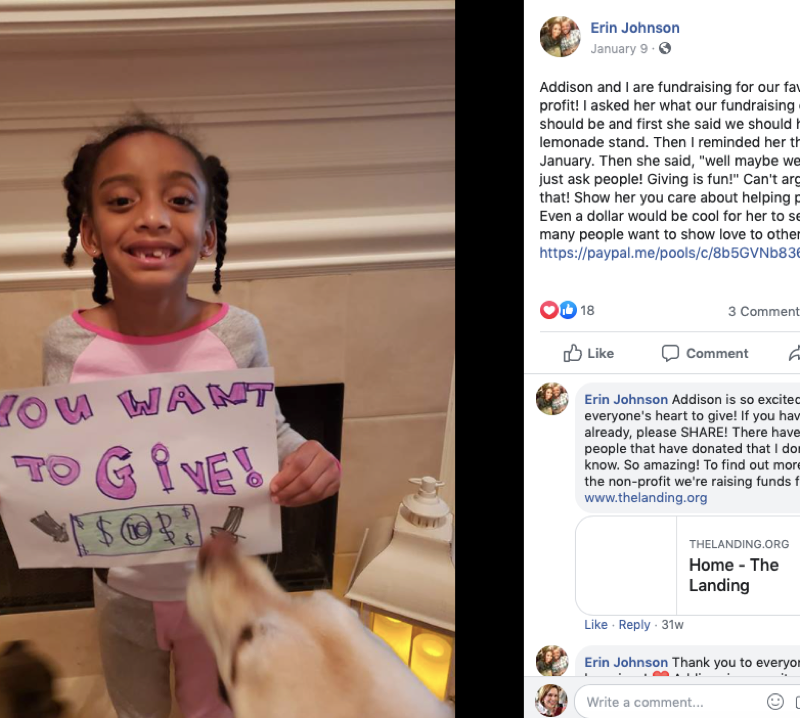
Task: Open the Home - The Landing preview card
Action: tap(687, 565)
